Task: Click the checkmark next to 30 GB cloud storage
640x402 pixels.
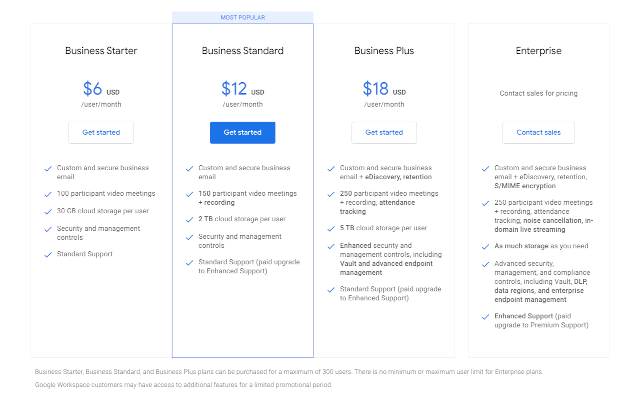Action: [x=49, y=210]
